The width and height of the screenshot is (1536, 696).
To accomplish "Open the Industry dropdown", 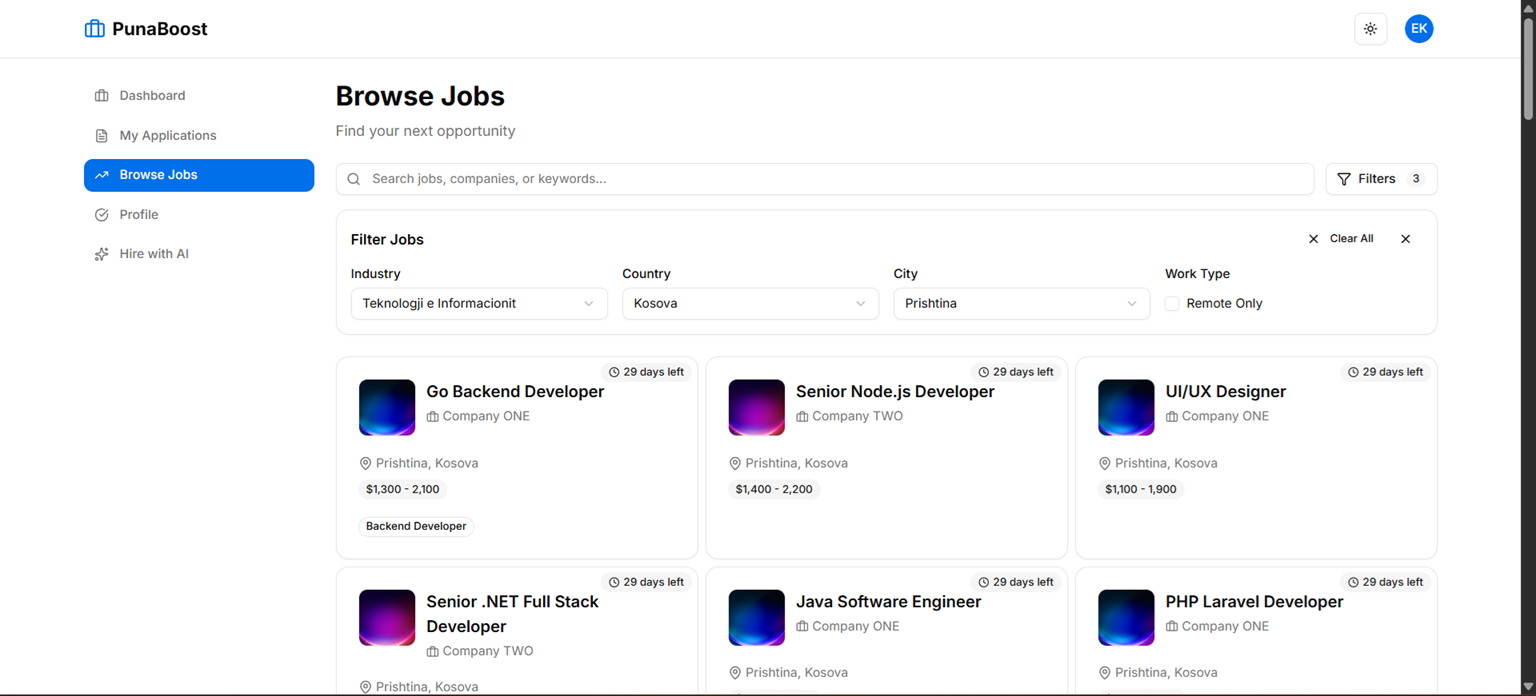I will 479,303.
